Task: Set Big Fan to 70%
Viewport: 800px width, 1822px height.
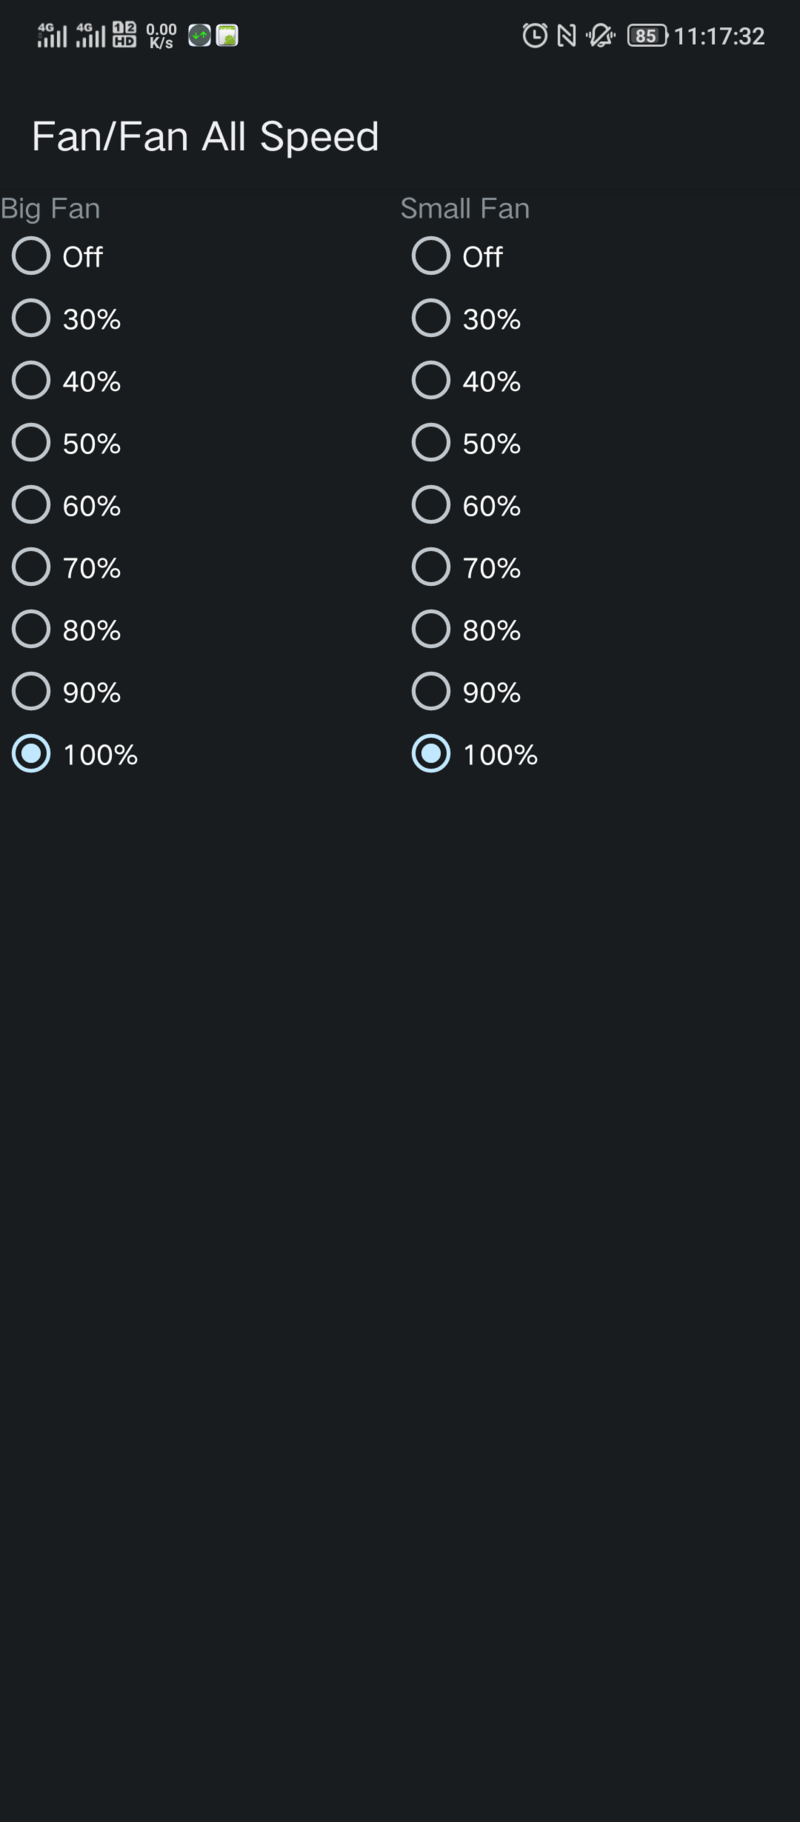Action: (31, 567)
